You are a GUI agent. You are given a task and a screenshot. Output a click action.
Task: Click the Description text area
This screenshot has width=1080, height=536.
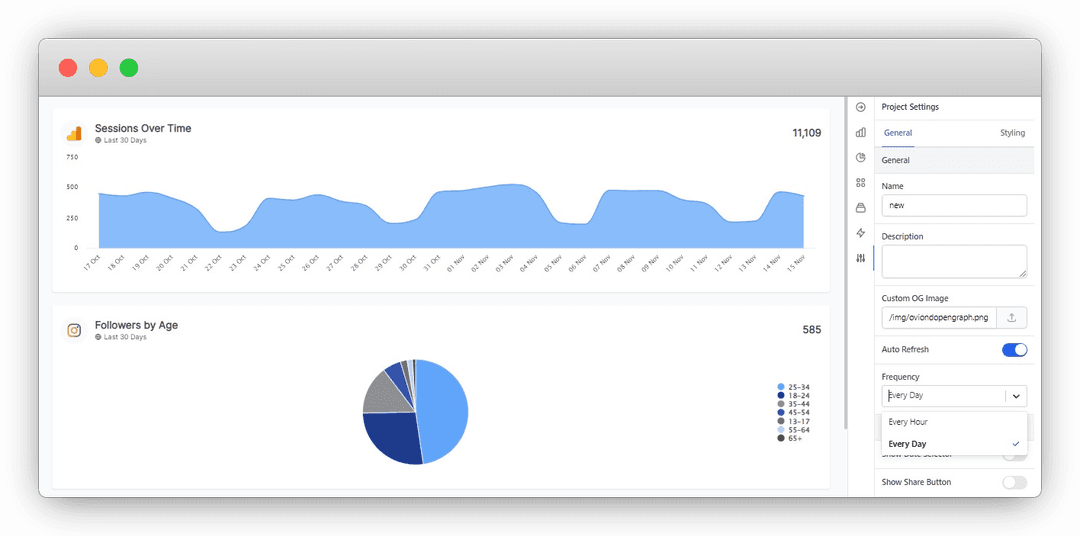click(954, 262)
